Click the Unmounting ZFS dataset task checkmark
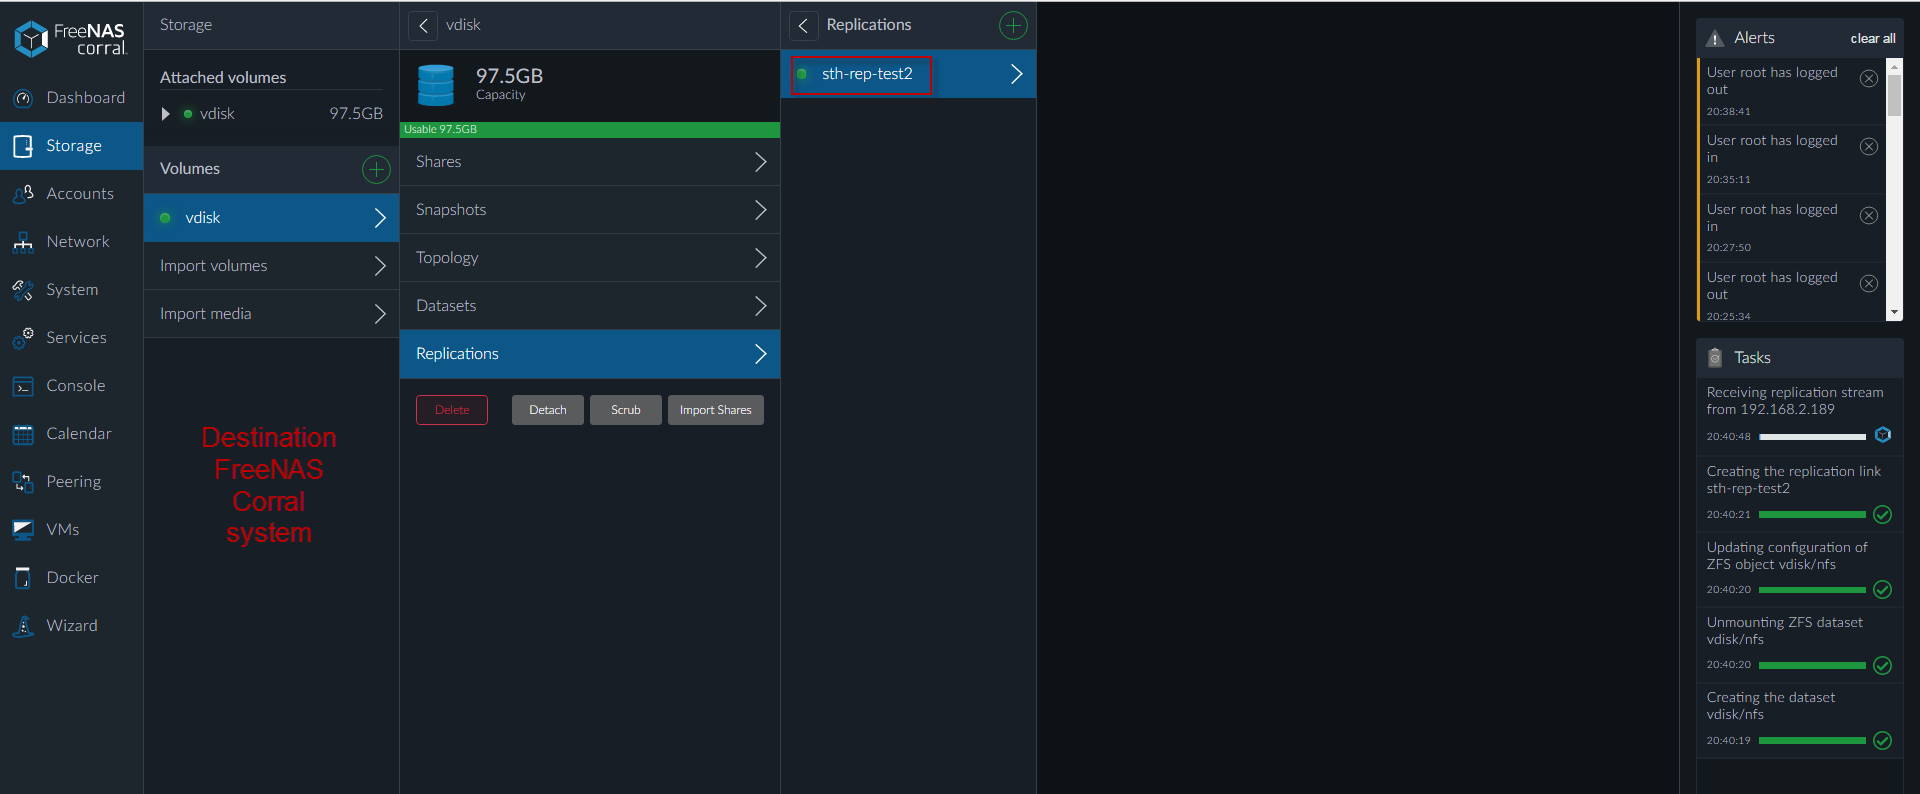The image size is (1920, 794). click(x=1883, y=665)
